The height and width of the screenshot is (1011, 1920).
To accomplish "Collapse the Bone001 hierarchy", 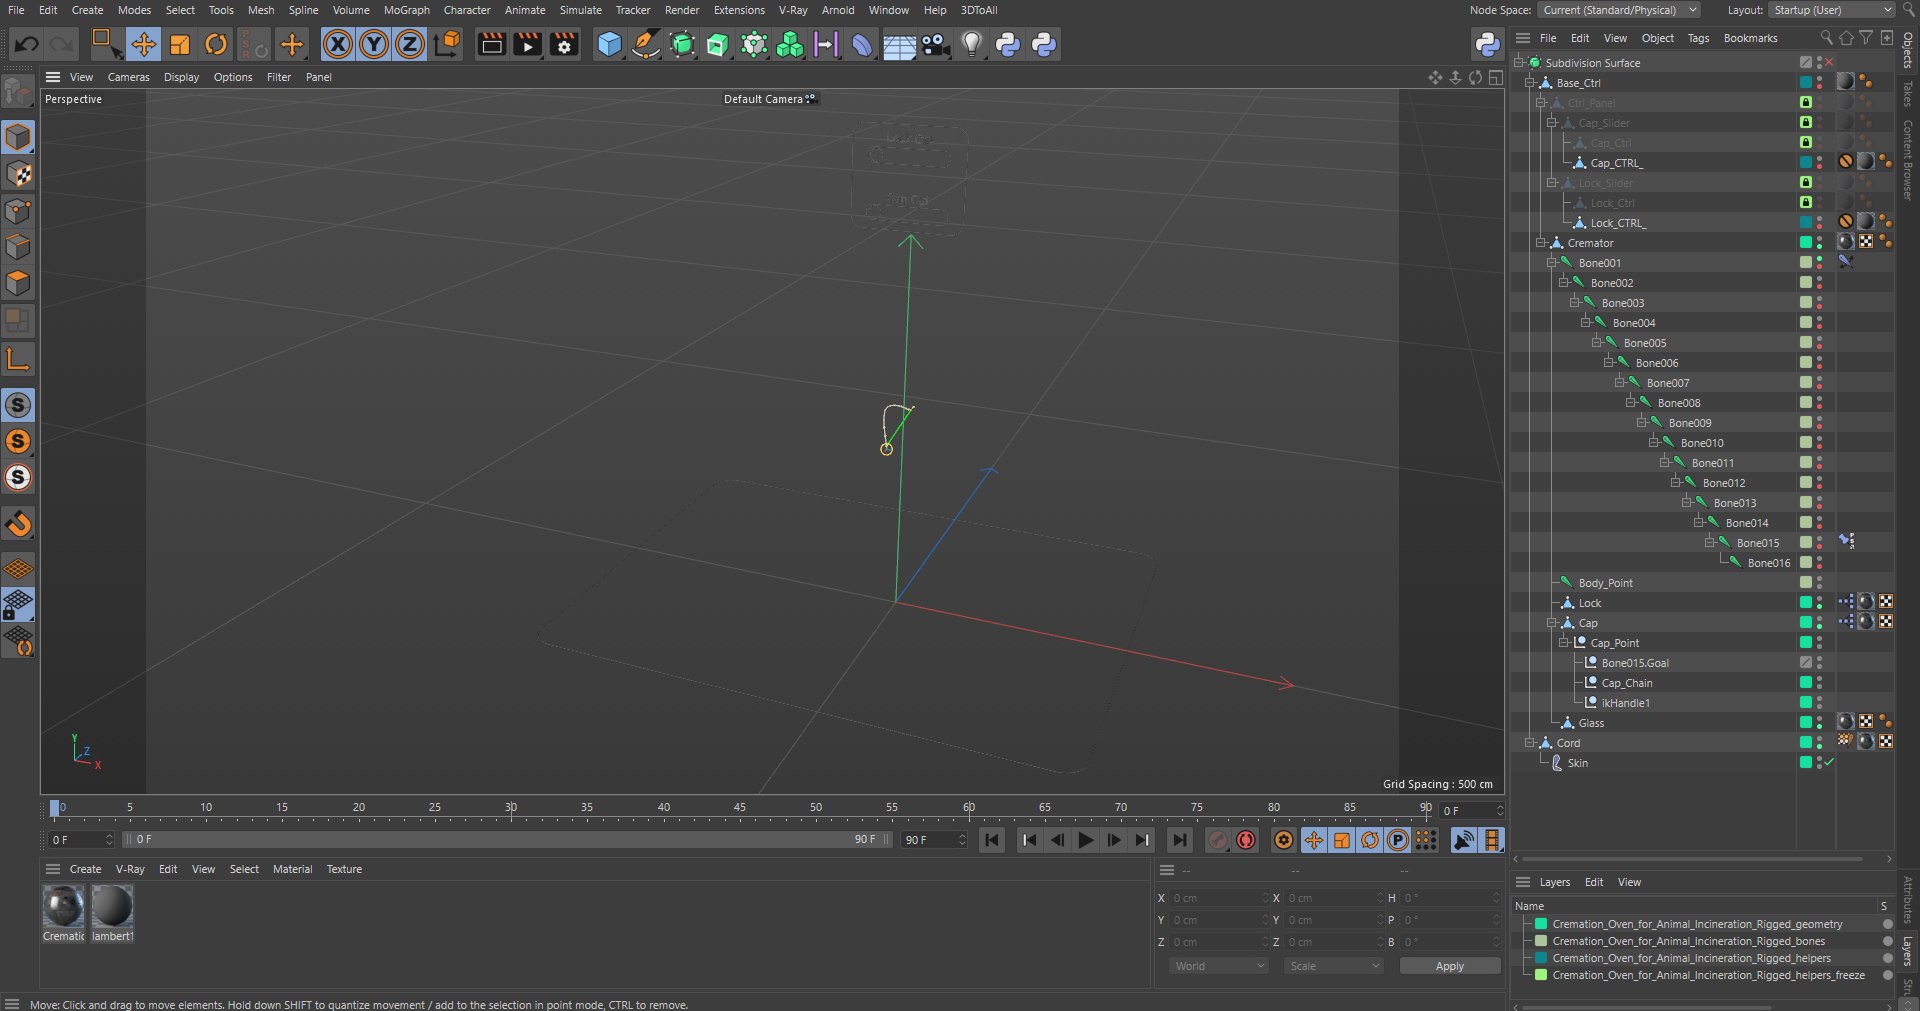I will [x=1552, y=263].
